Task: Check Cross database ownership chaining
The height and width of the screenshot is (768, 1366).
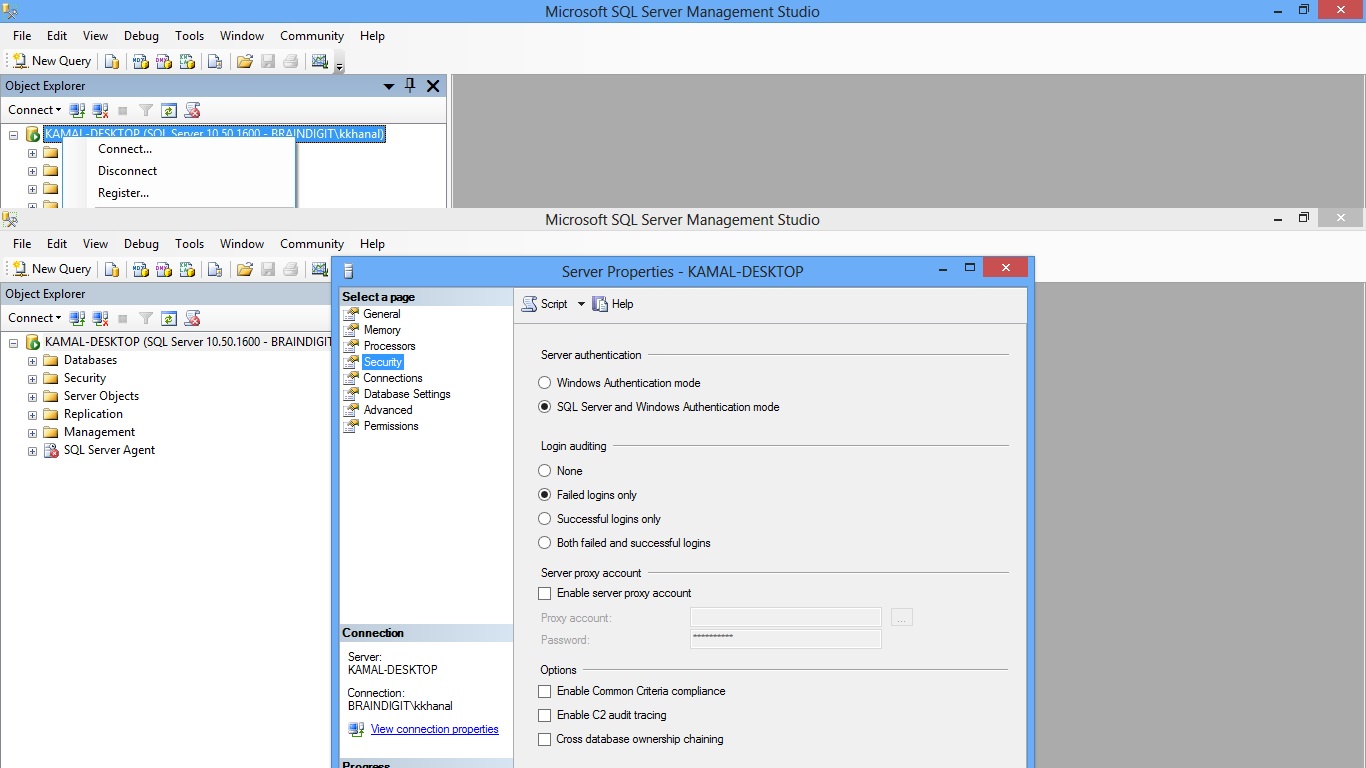Action: tap(545, 739)
